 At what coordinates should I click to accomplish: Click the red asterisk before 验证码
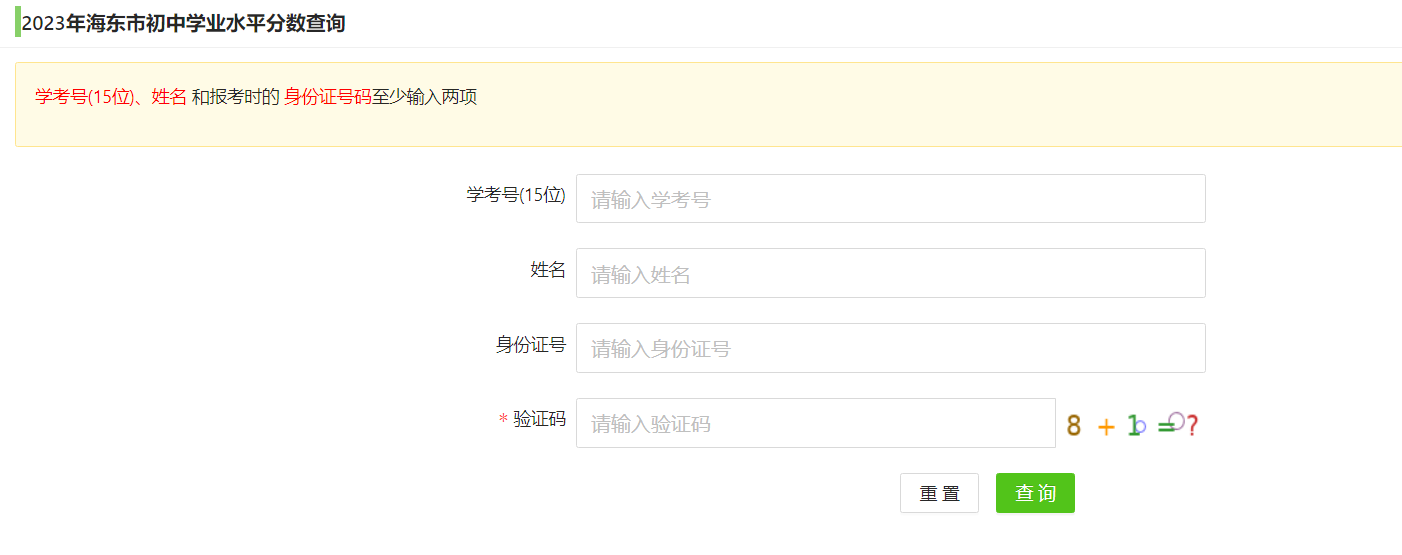(x=503, y=420)
